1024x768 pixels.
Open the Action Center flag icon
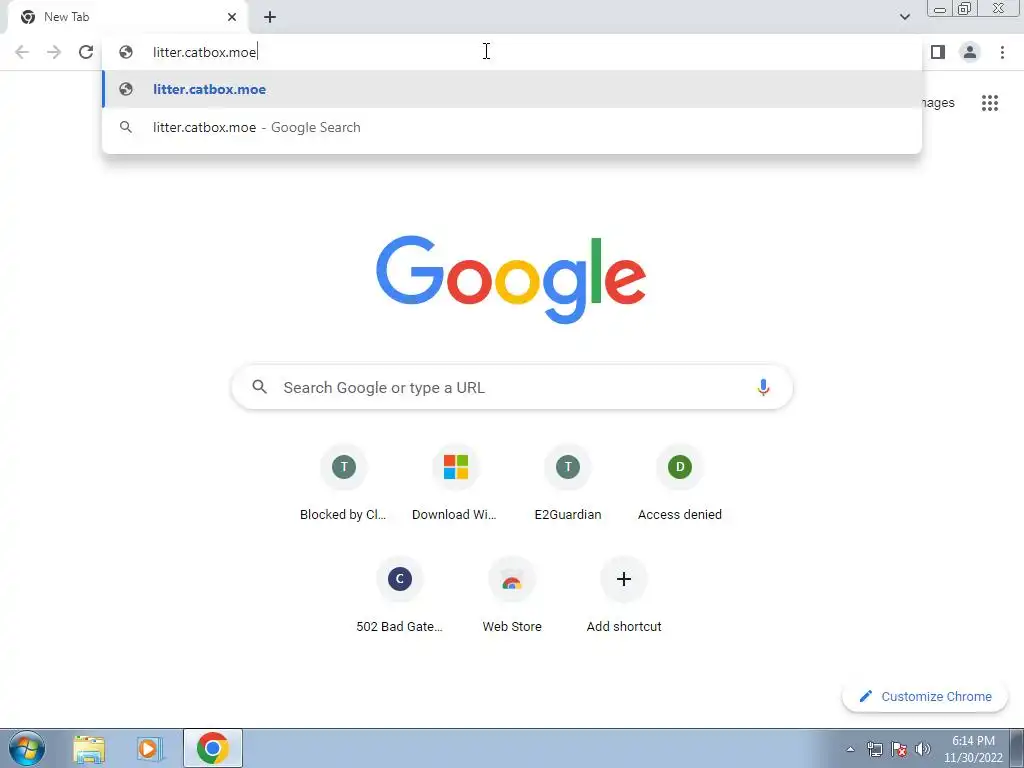click(x=899, y=749)
